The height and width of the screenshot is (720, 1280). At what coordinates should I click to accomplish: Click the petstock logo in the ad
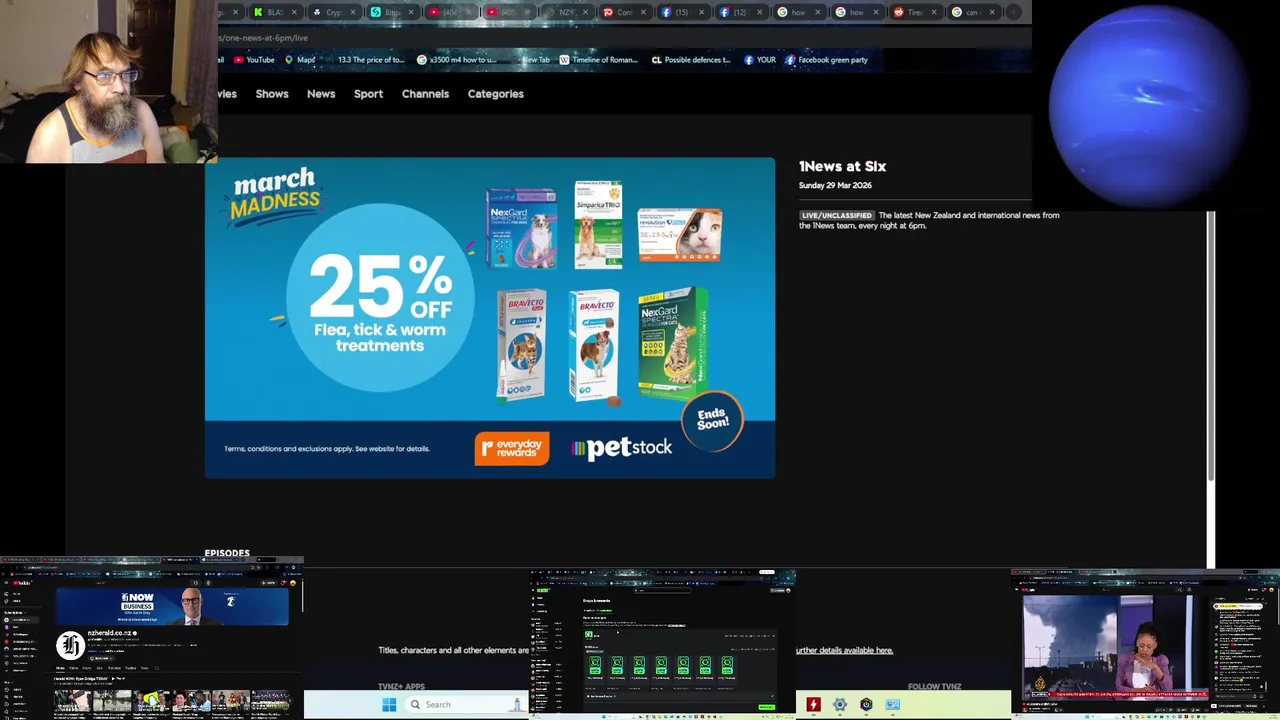pyautogui.click(x=621, y=448)
